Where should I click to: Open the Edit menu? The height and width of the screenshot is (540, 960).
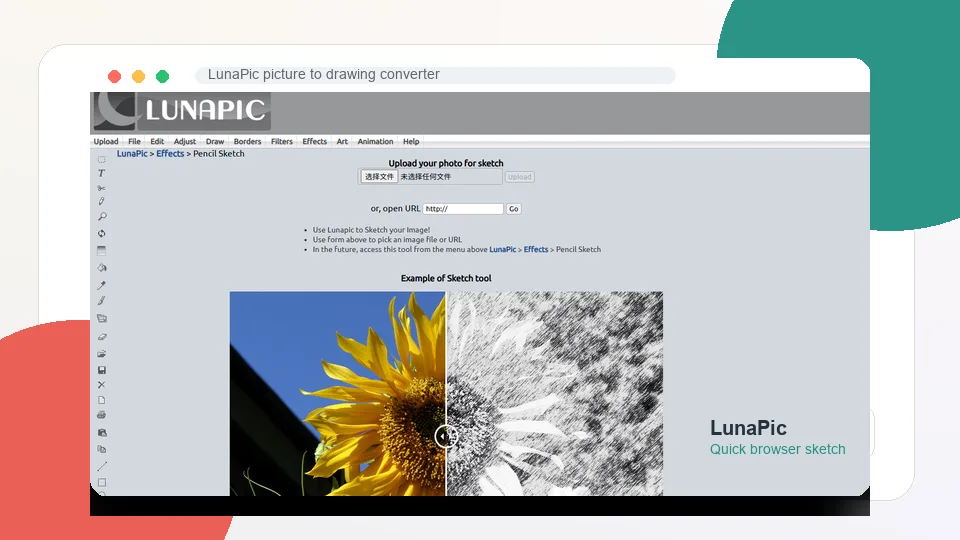[x=157, y=141]
